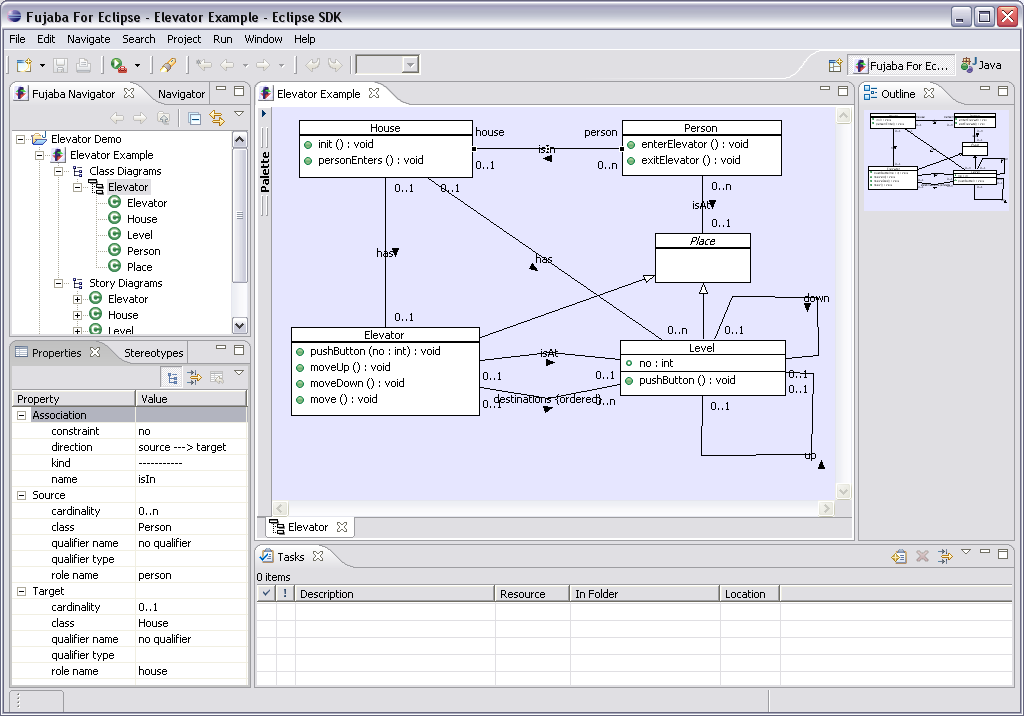
Task: Switch to the Java perspective
Action: [x=981, y=65]
